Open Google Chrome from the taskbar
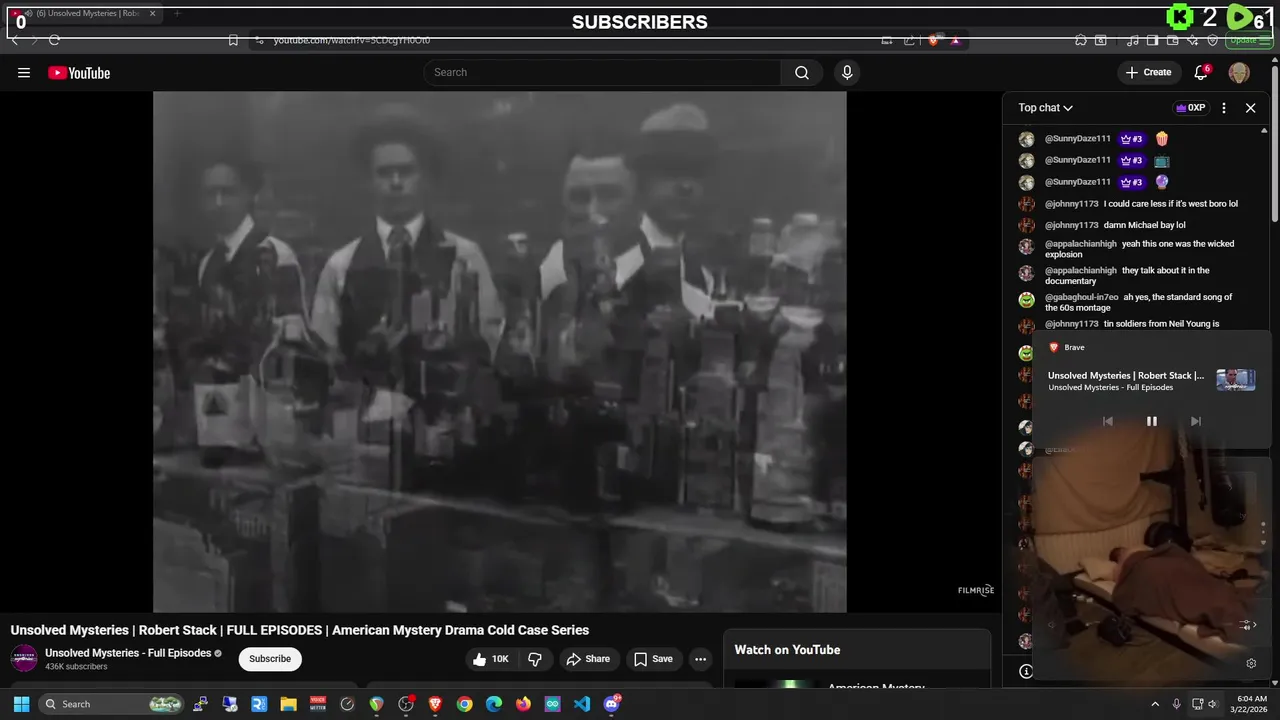This screenshot has width=1280, height=720. click(x=464, y=704)
